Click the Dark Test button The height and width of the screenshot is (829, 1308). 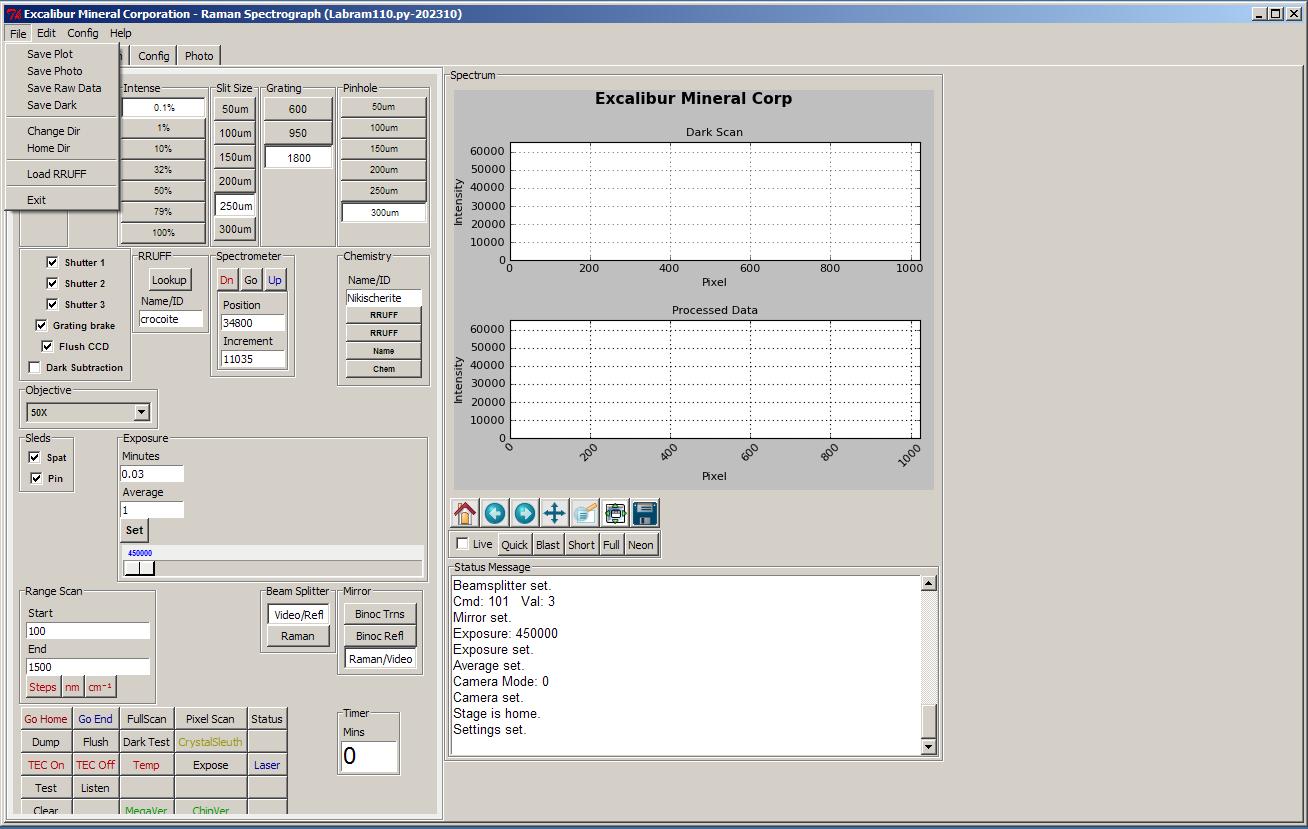tap(146, 742)
